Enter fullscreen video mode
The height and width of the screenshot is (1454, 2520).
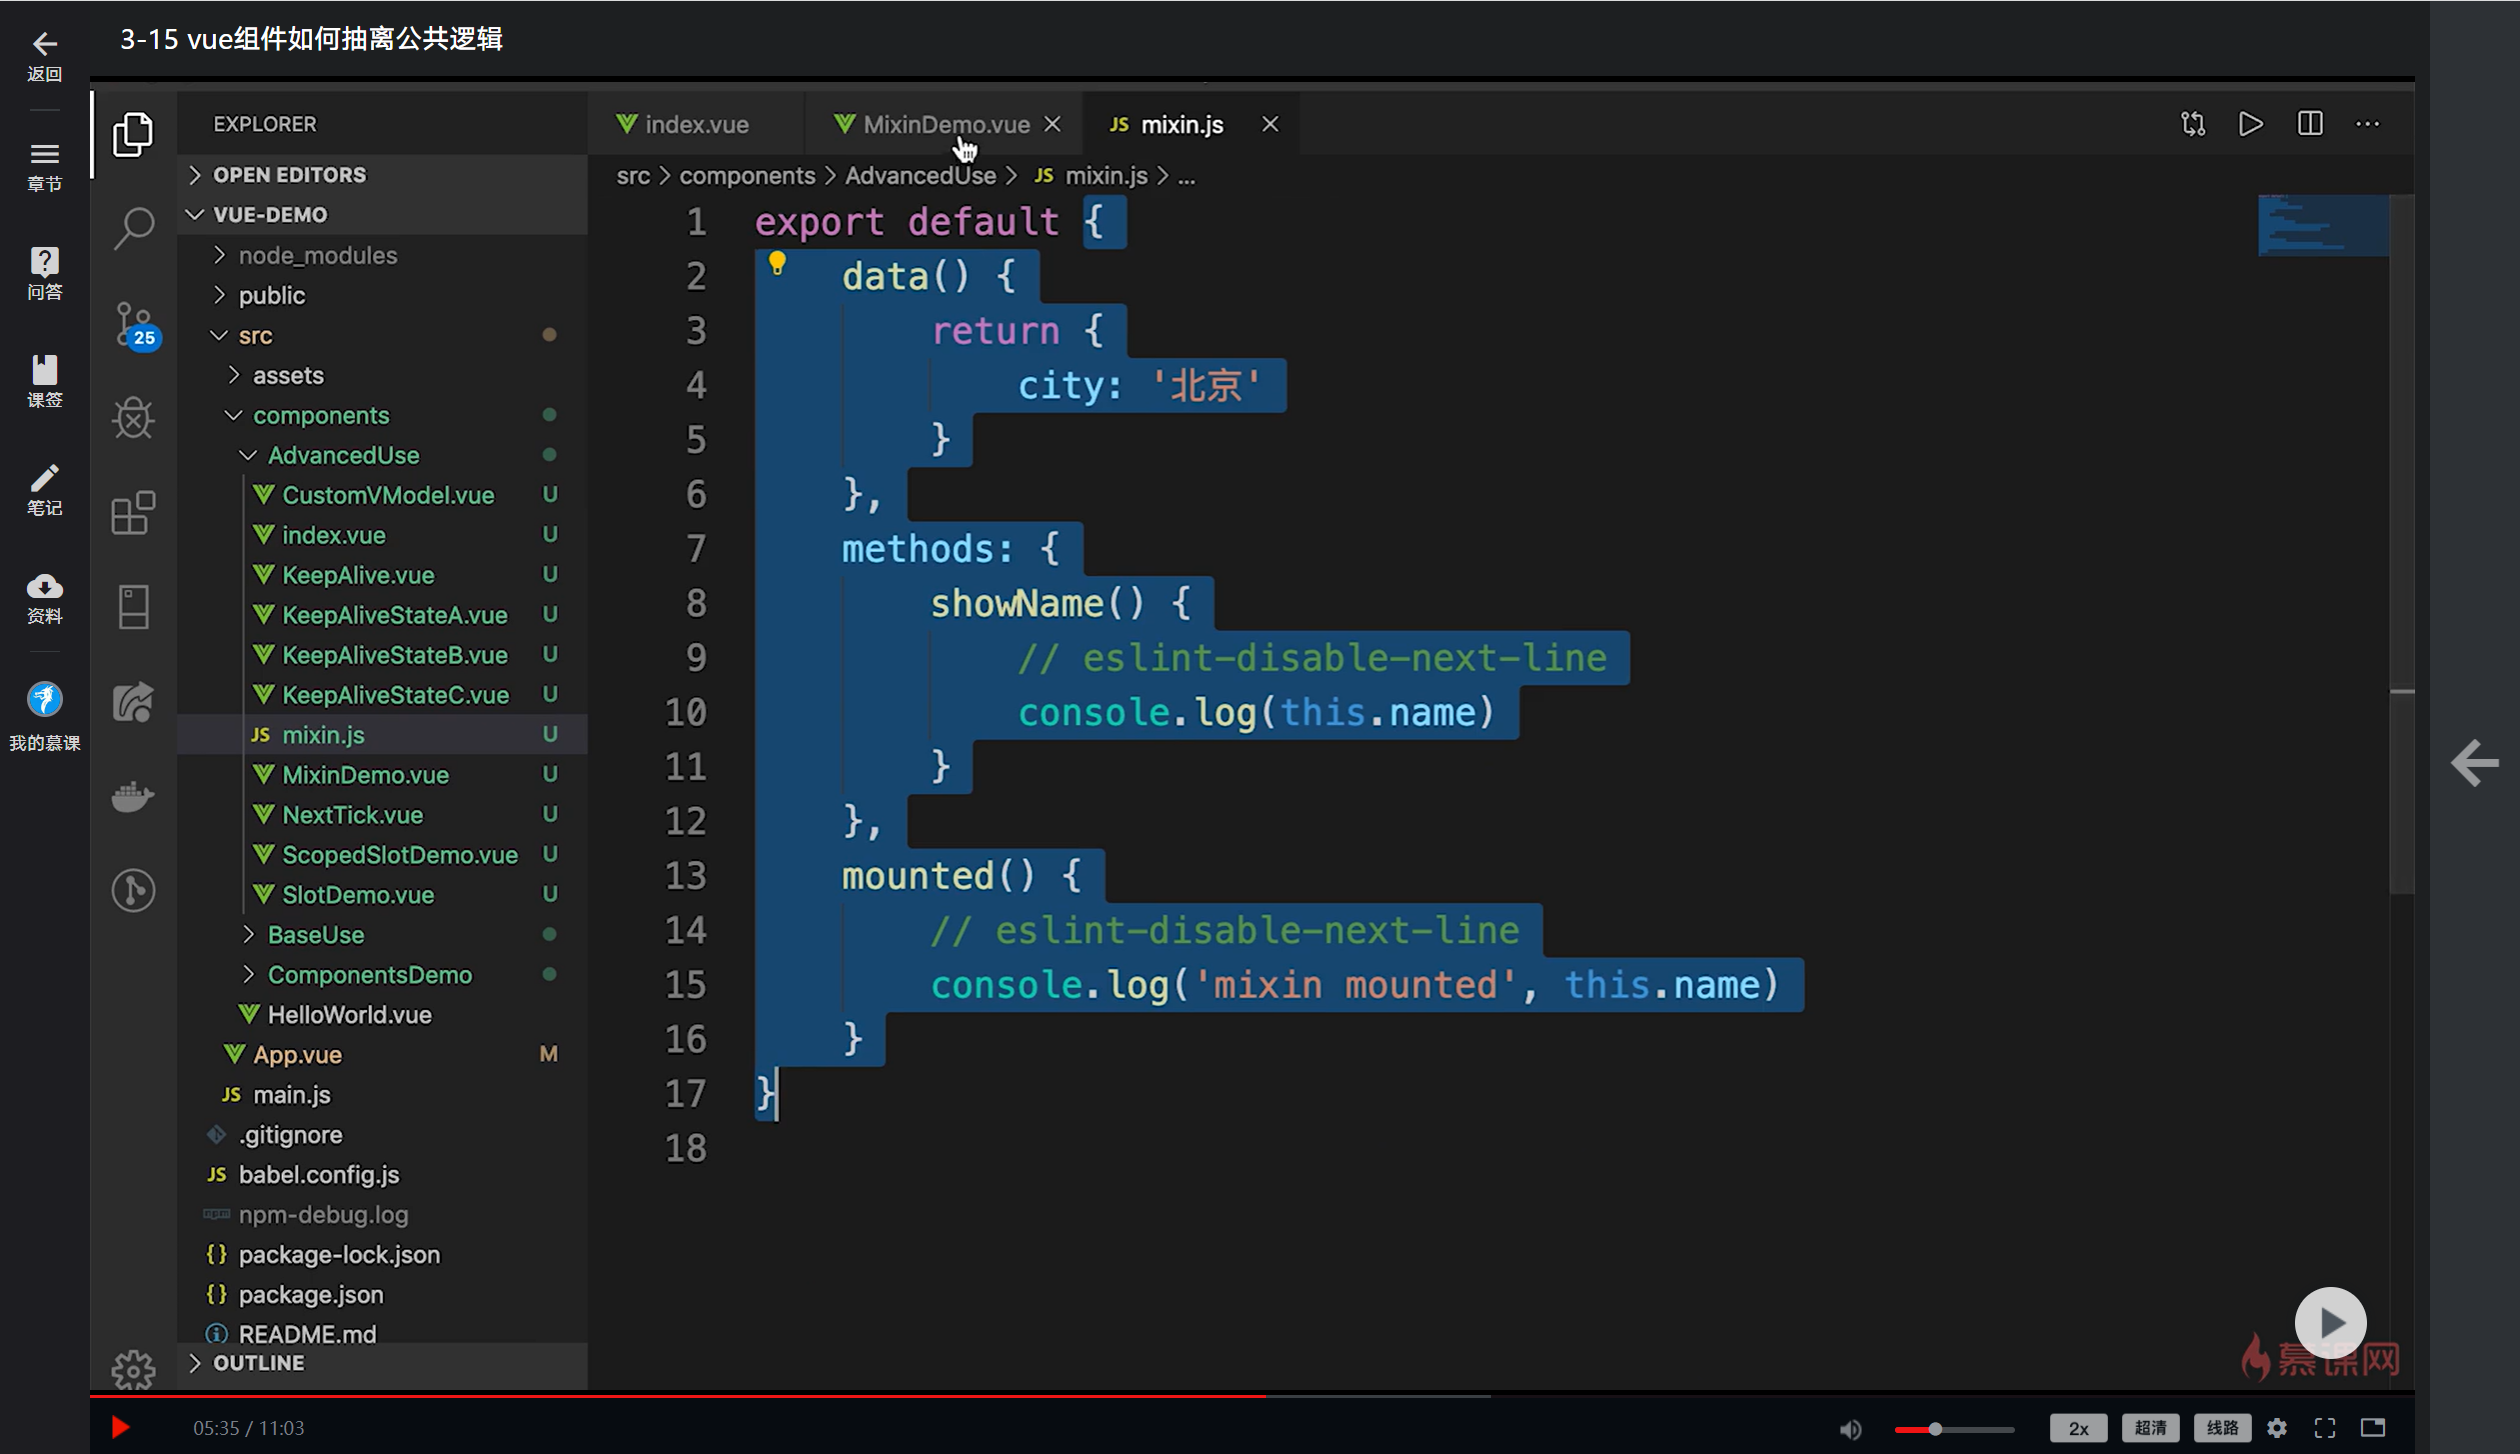[2325, 1428]
